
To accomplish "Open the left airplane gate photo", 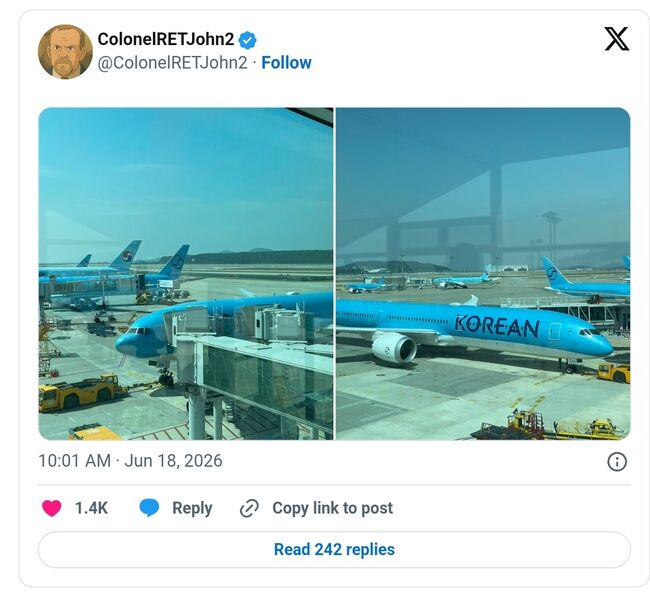I will (186, 274).
